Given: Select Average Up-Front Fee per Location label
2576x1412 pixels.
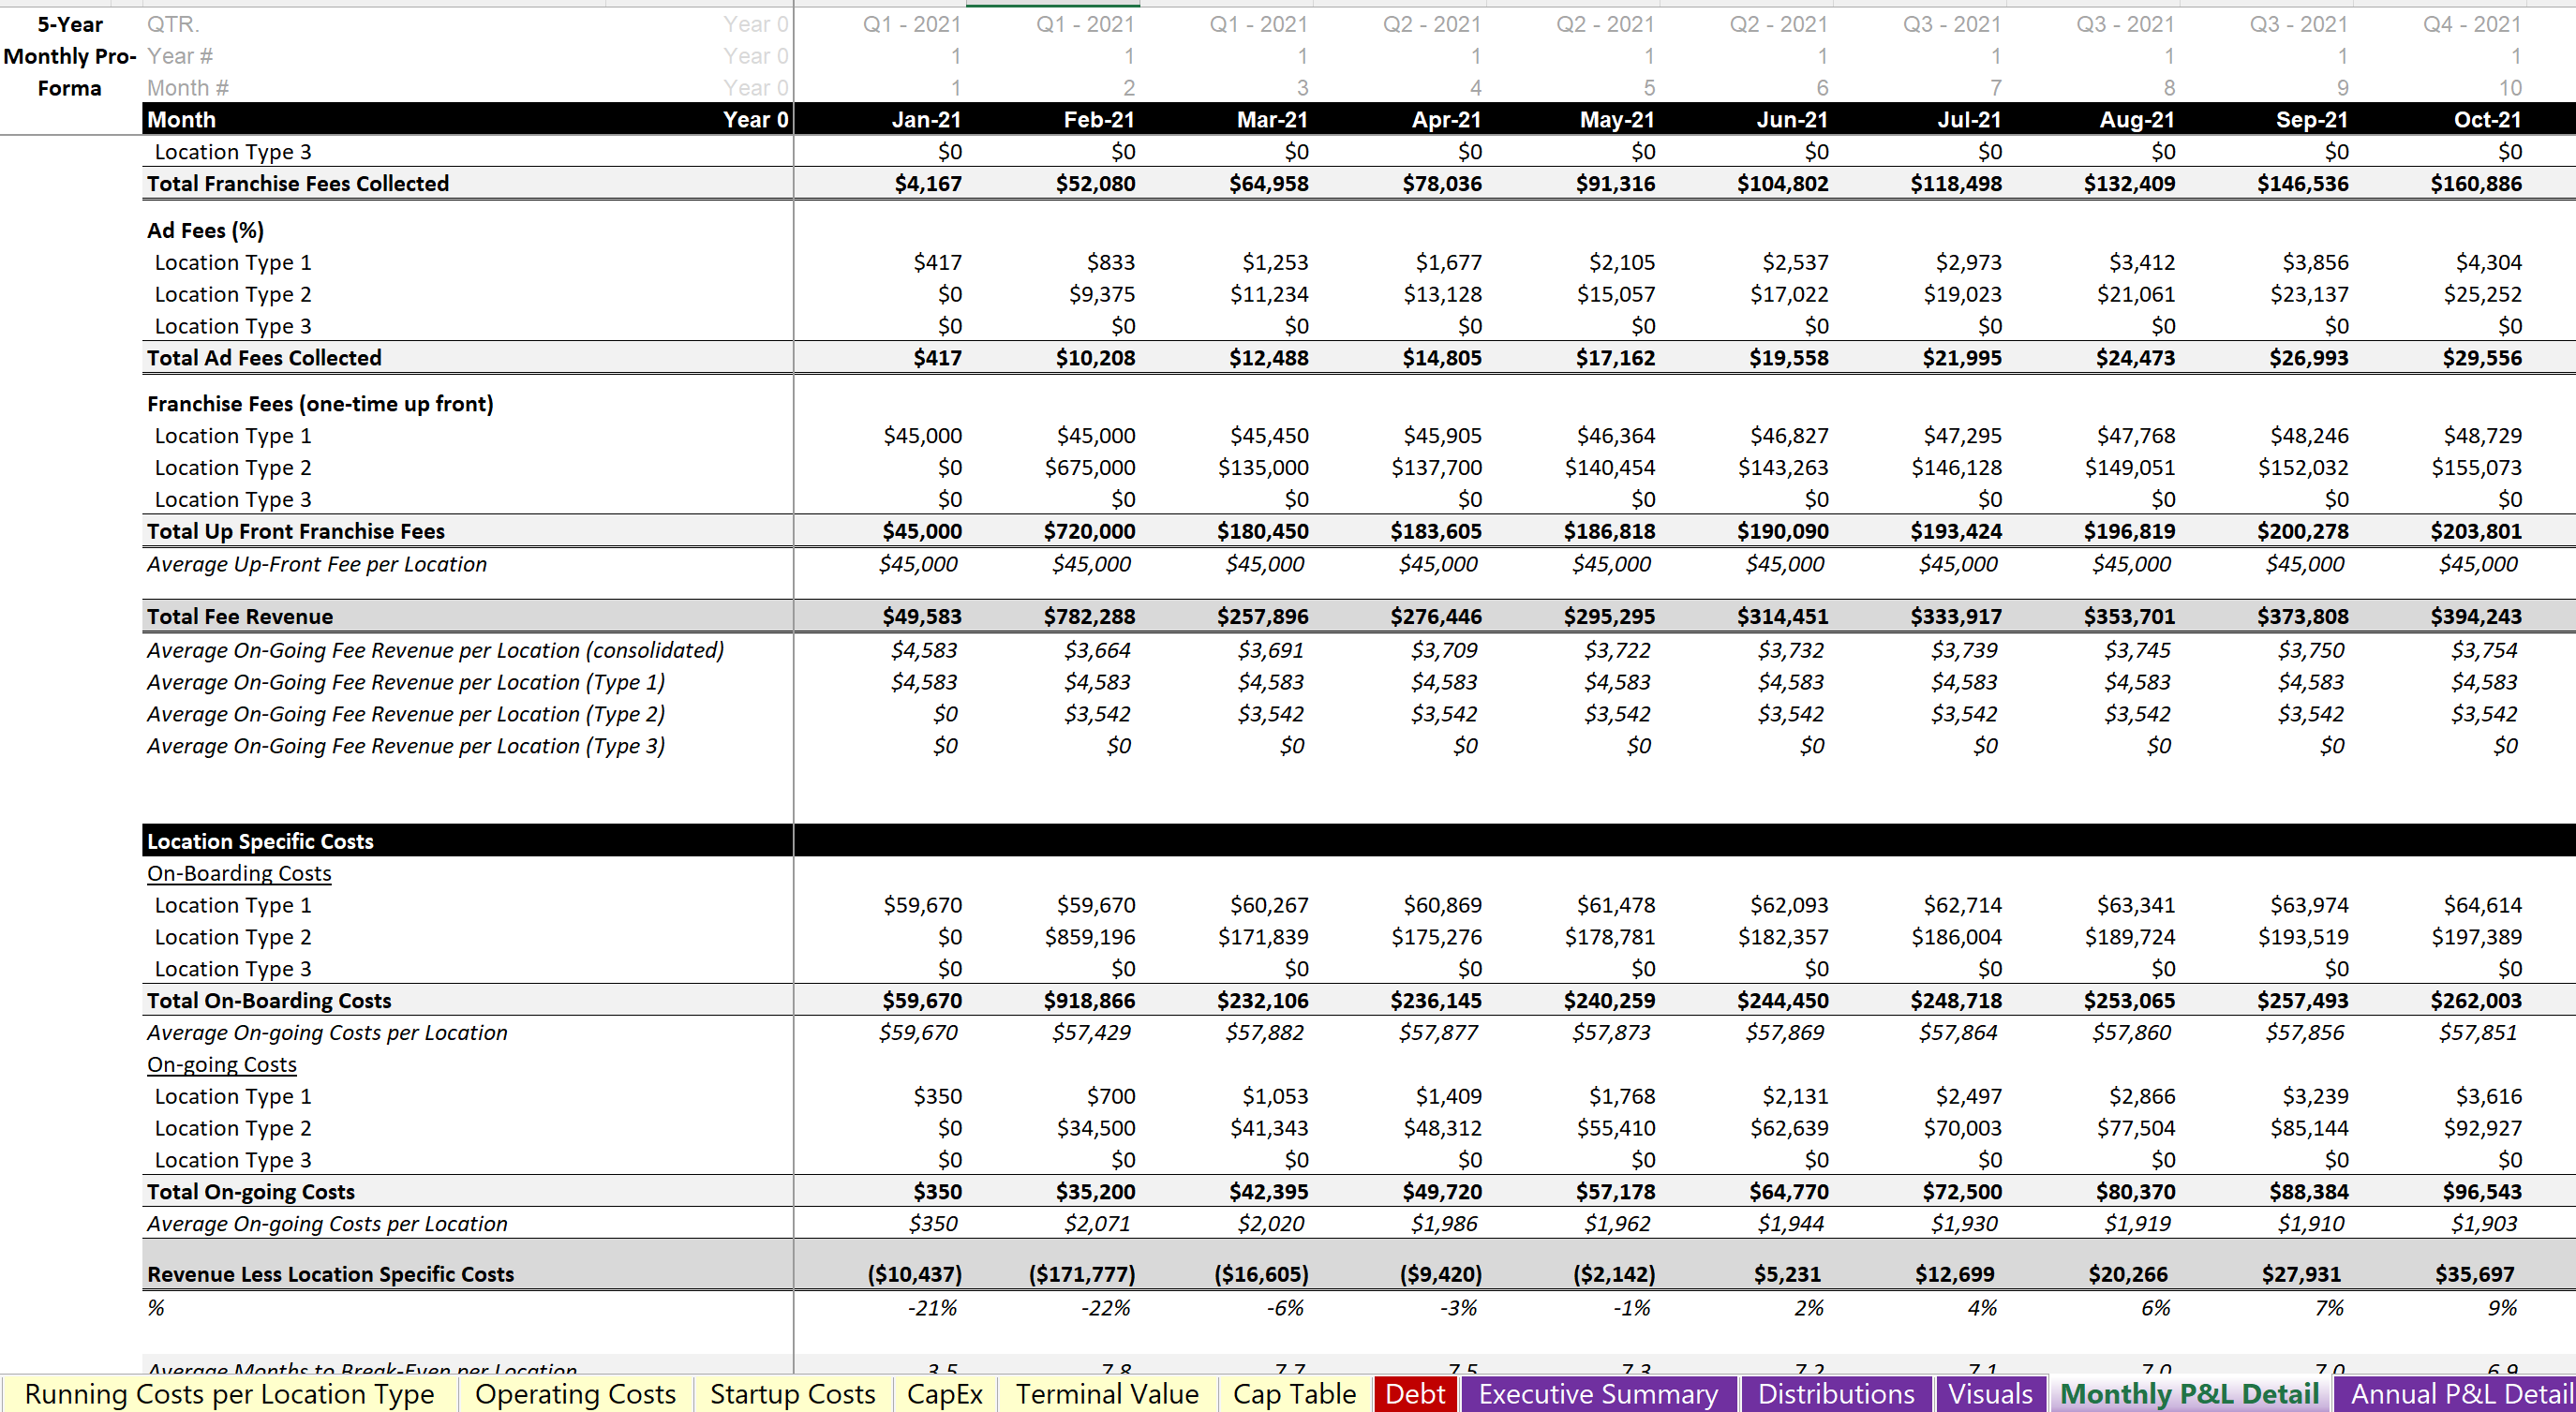Looking at the screenshot, I should pyautogui.click(x=317, y=564).
